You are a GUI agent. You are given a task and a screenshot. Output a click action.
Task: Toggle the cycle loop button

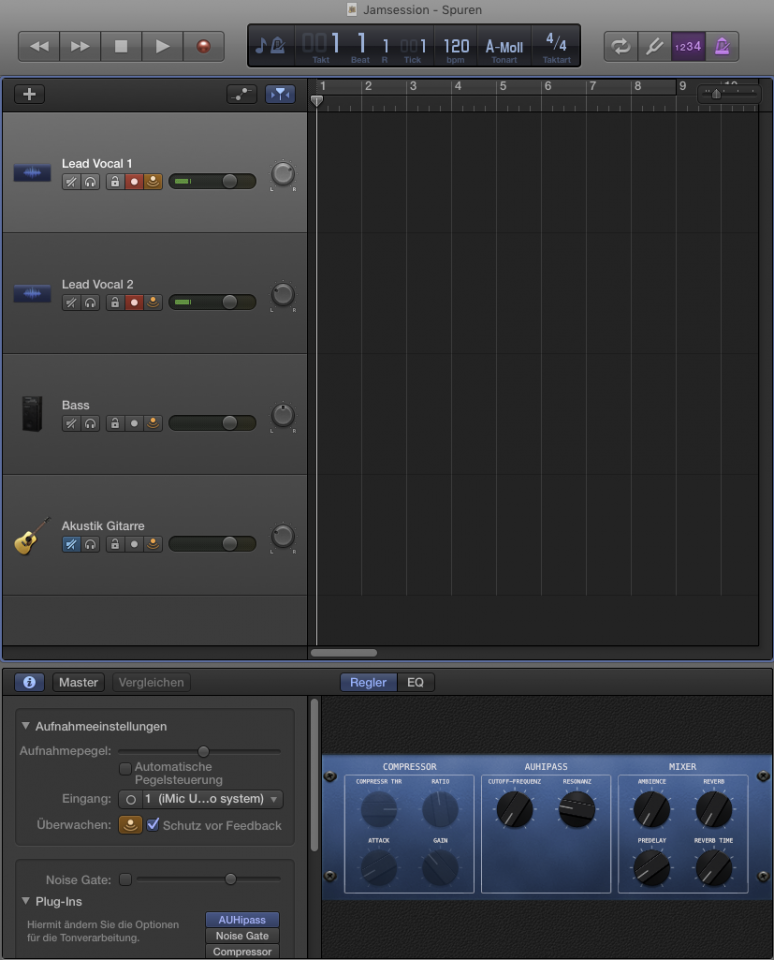[x=620, y=47]
